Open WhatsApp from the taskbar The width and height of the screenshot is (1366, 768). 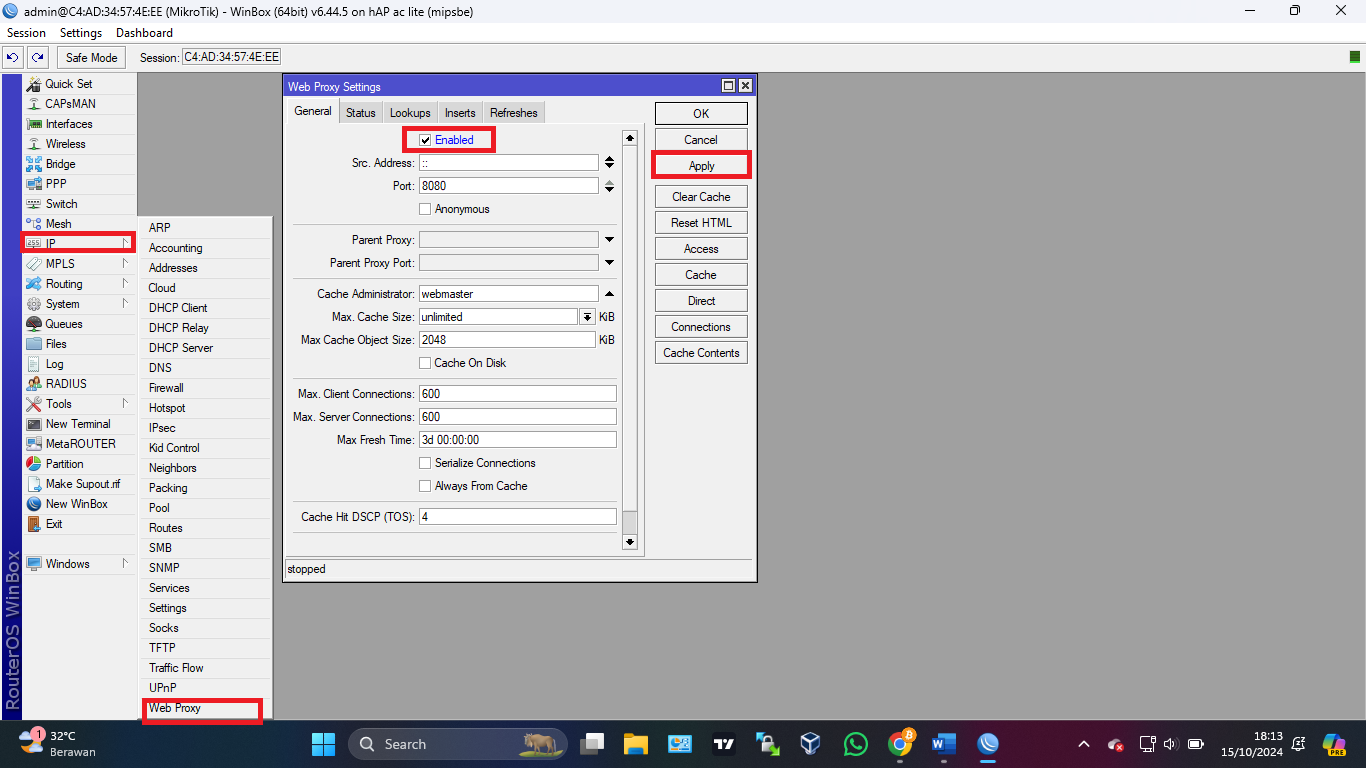(856, 744)
